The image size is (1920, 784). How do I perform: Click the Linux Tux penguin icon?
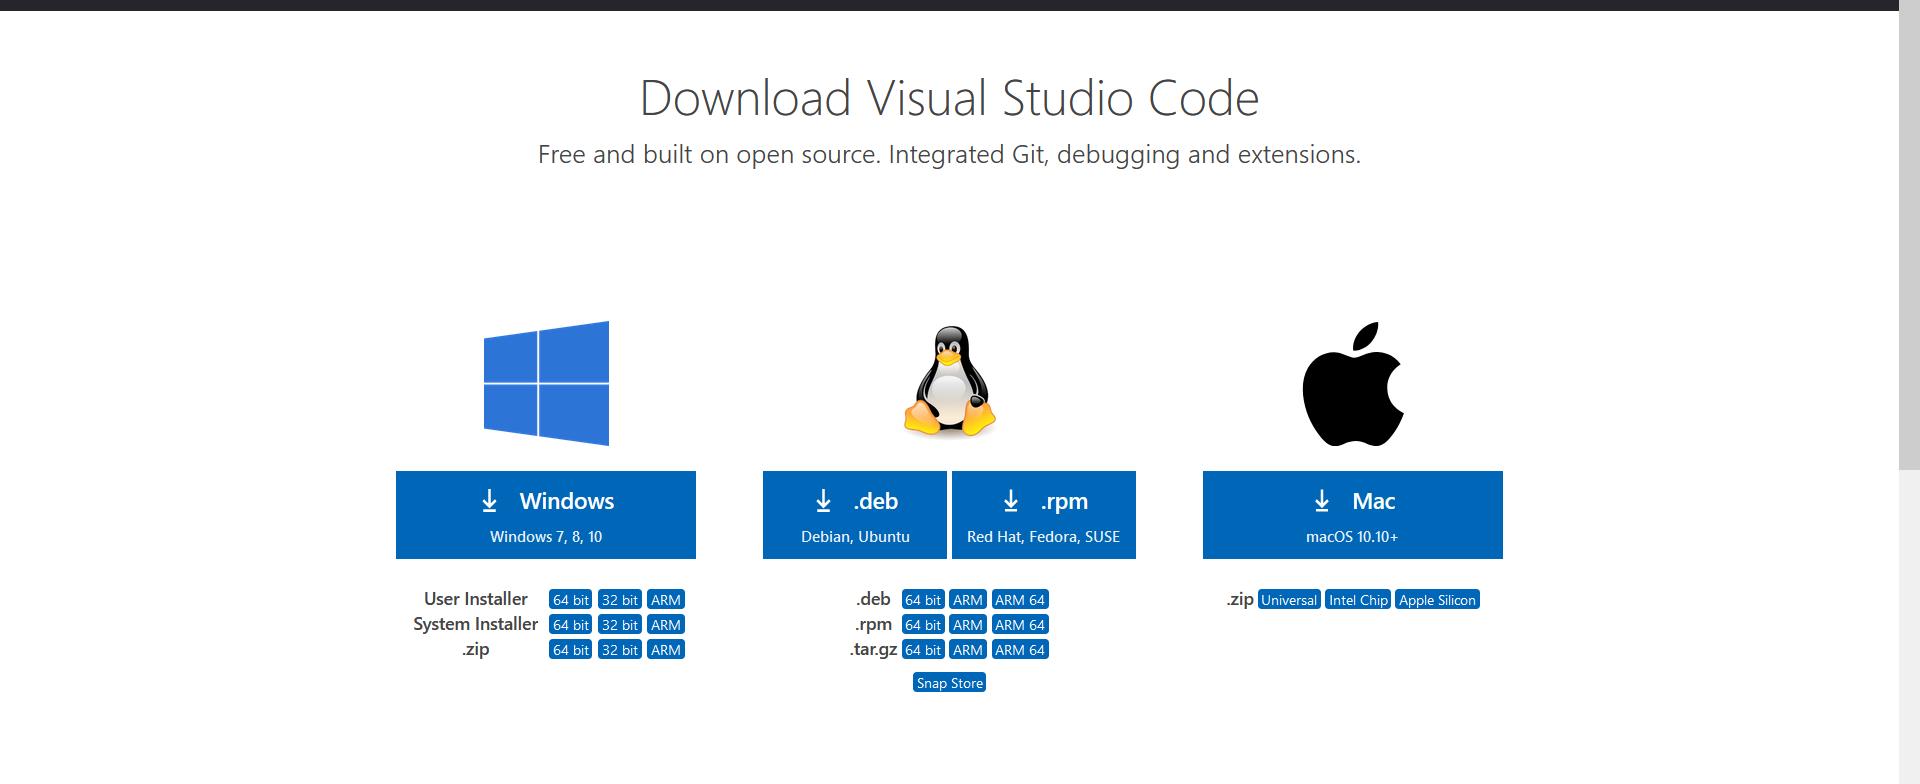pyautogui.click(x=950, y=382)
